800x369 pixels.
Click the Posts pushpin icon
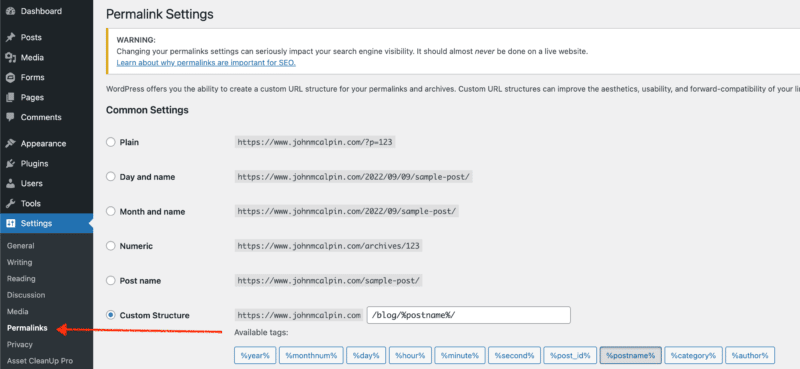(x=10, y=37)
